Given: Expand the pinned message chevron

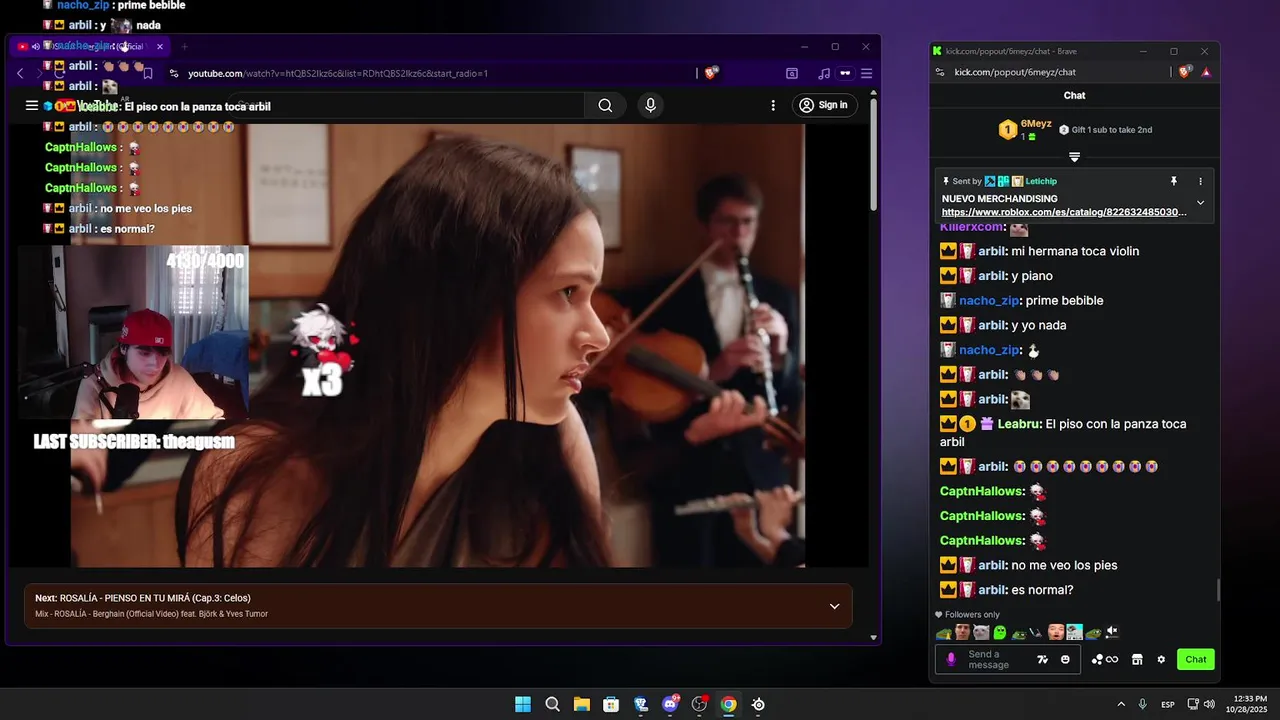Looking at the screenshot, I should click(x=1201, y=203).
